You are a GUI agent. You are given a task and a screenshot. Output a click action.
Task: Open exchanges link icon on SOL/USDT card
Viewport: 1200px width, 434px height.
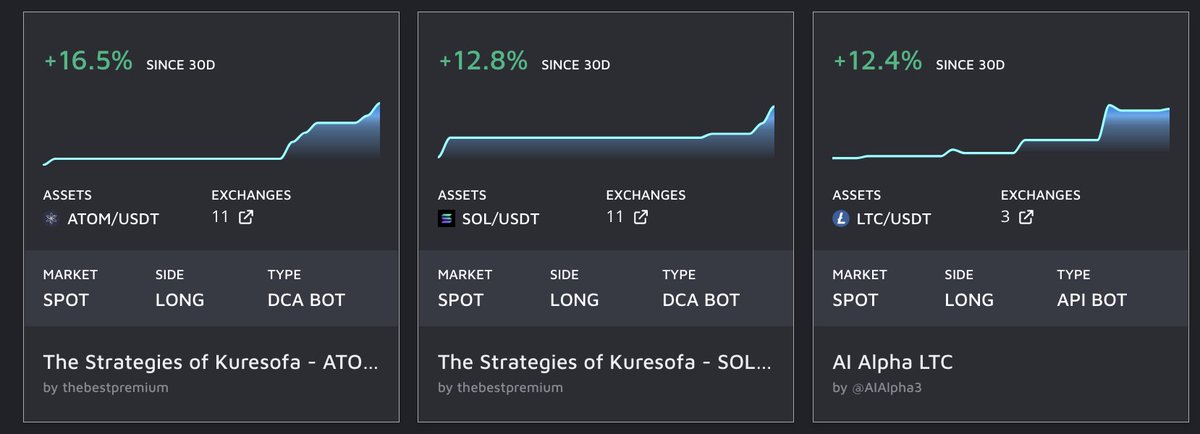(x=640, y=216)
